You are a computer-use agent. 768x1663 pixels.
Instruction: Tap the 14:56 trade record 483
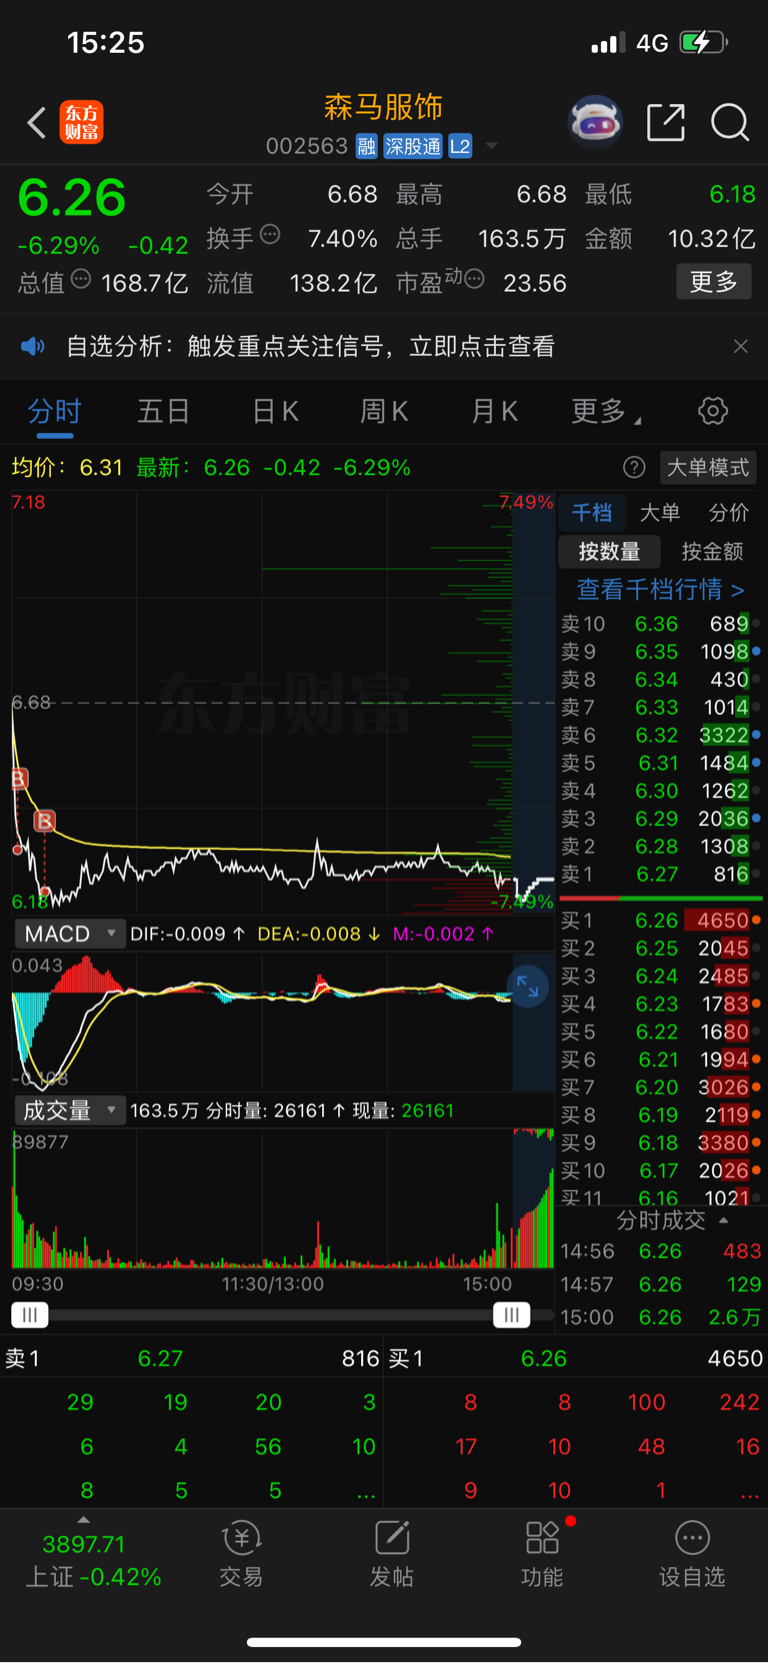[x=660, y=1251]
